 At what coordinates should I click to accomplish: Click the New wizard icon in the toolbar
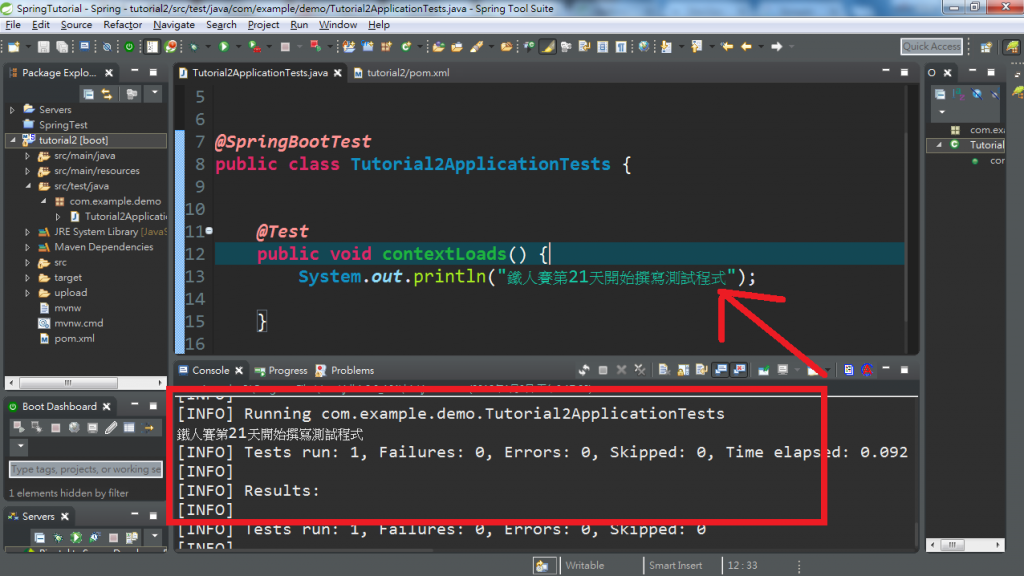(13, 47)
